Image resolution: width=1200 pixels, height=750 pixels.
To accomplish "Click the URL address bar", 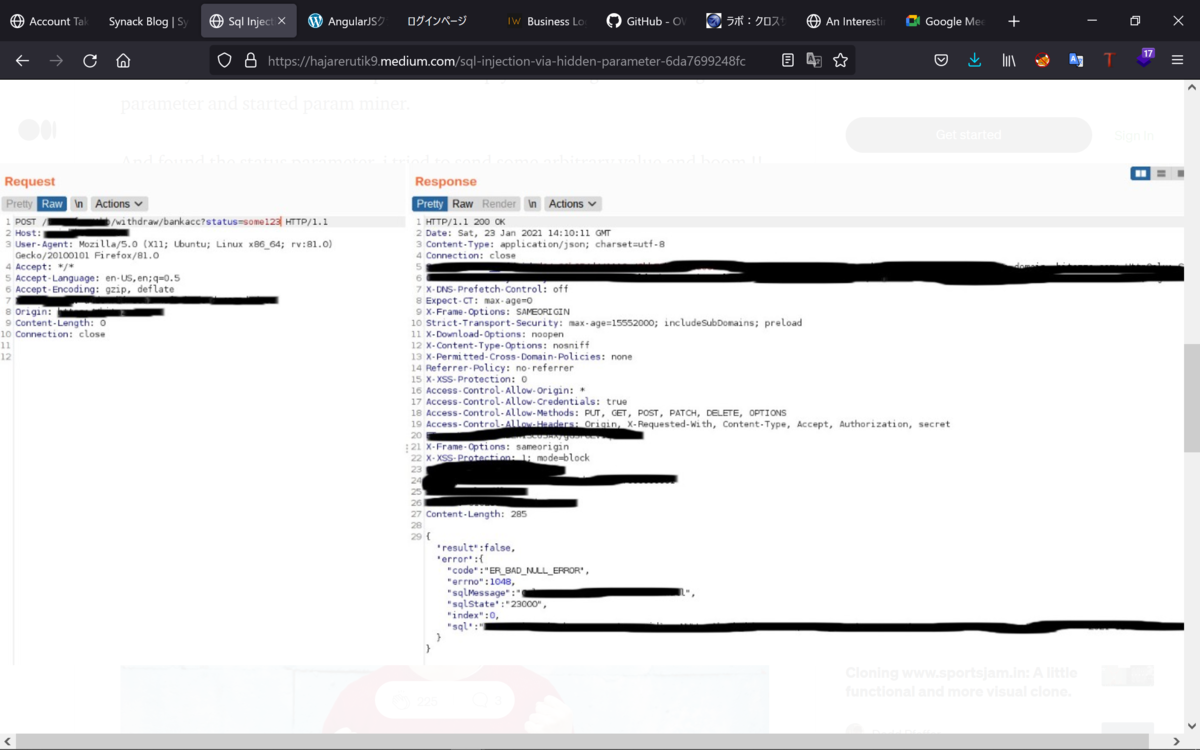I will 506,61.
